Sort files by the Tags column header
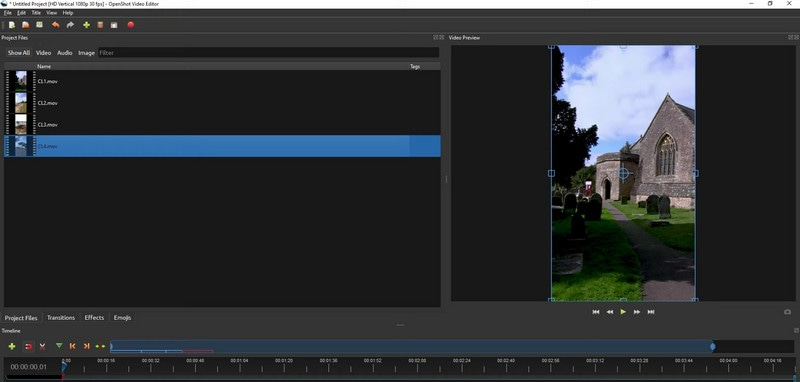 tap(415, 66)
